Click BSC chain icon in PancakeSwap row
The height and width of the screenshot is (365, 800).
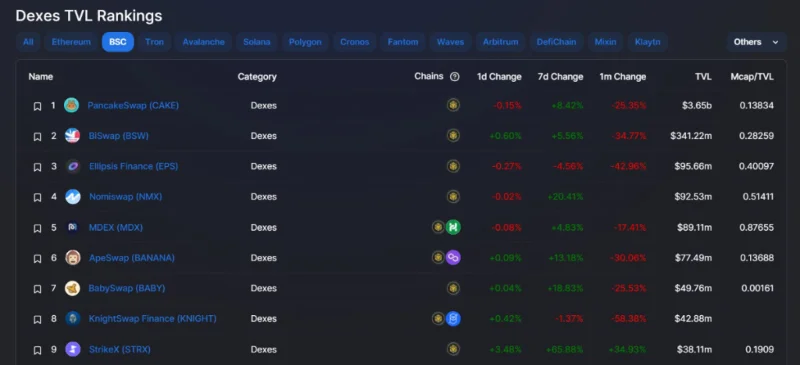[x=453, y=105]
